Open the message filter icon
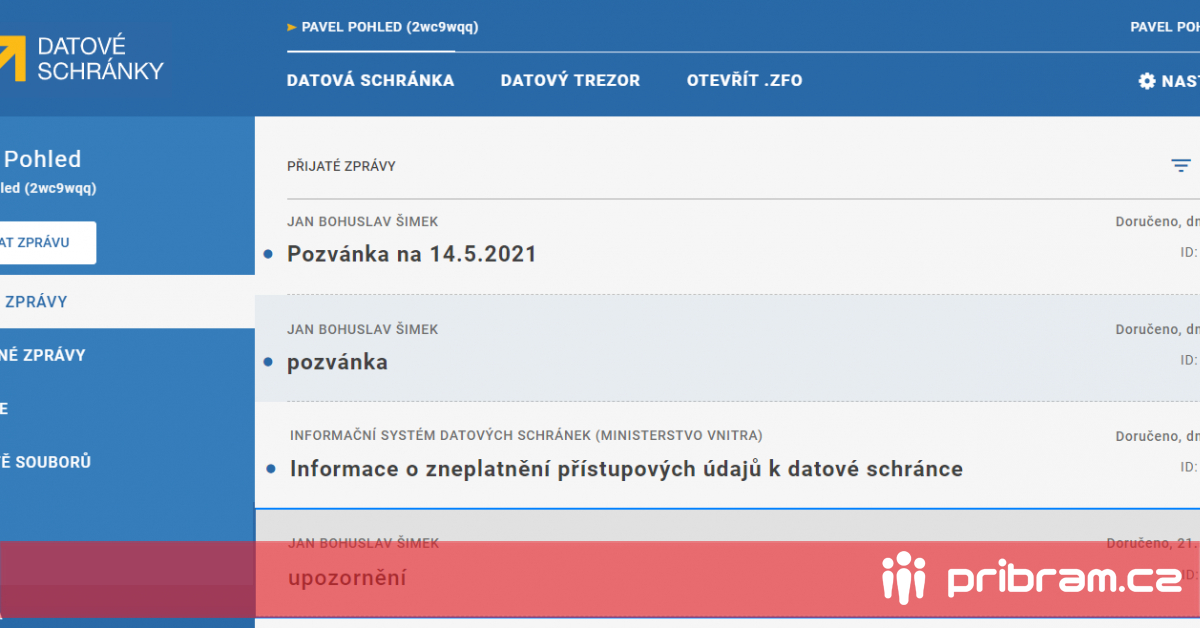Image resolution: width=1200 pixels, height=628 pixels. (1181, 166)
